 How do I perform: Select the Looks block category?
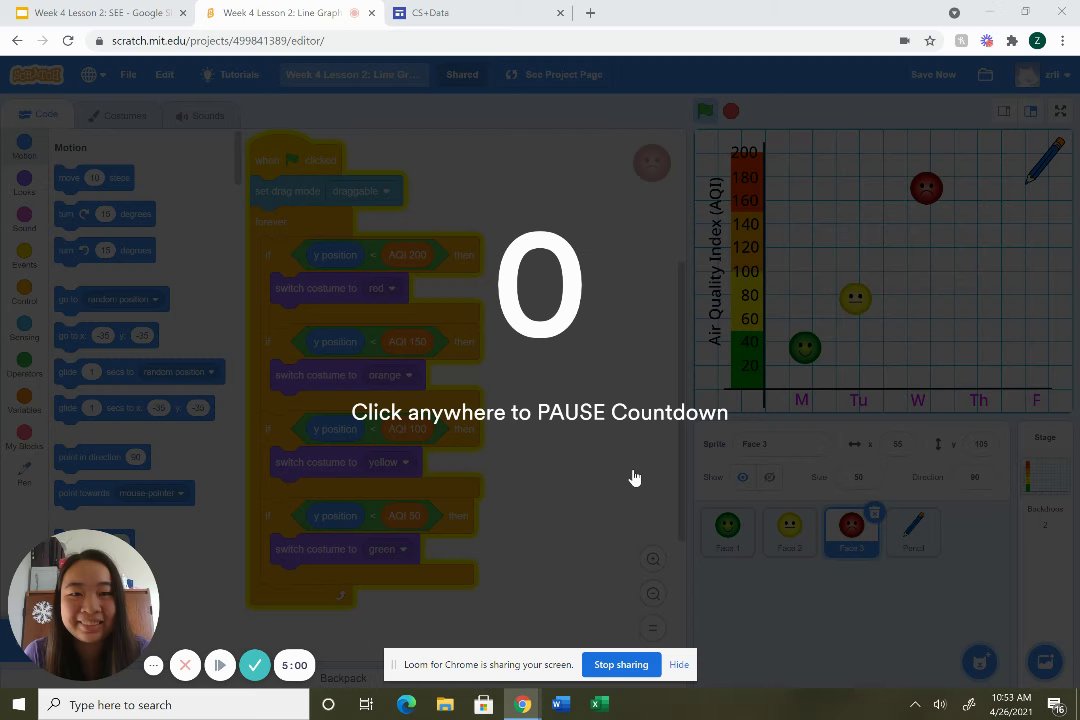24,183
